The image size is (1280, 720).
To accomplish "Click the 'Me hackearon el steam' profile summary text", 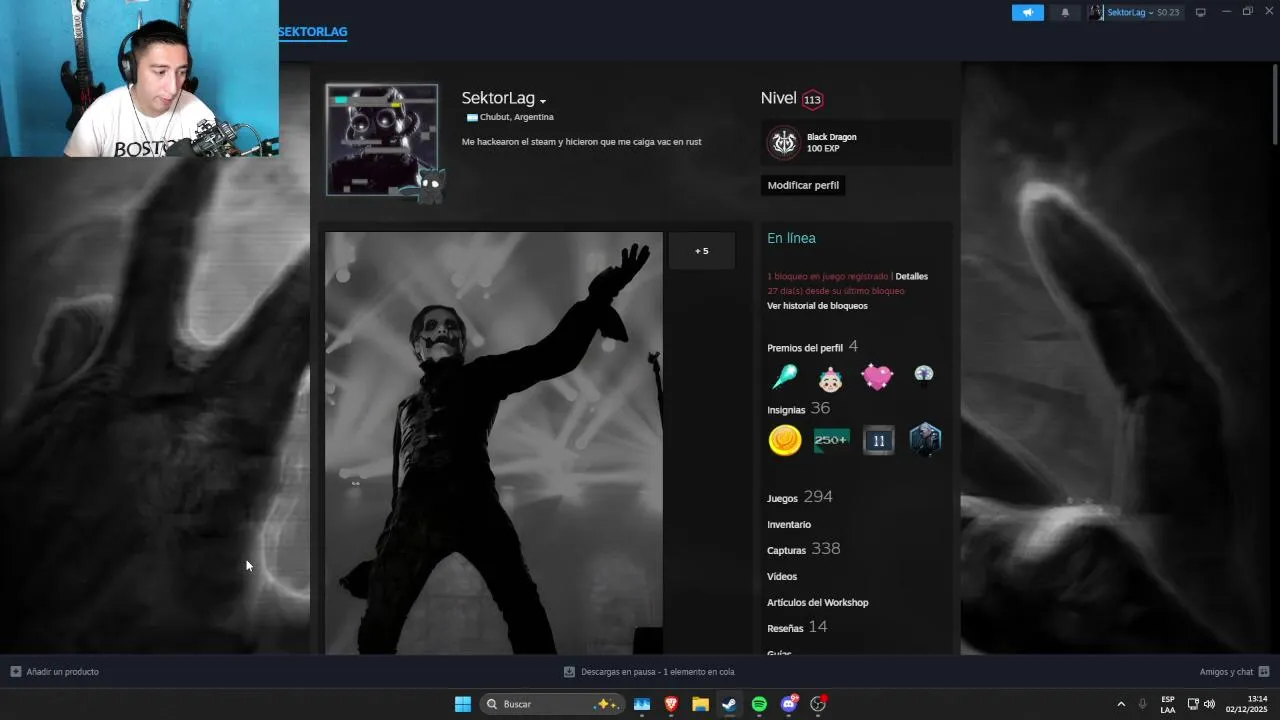I will (x=581, y=142).
